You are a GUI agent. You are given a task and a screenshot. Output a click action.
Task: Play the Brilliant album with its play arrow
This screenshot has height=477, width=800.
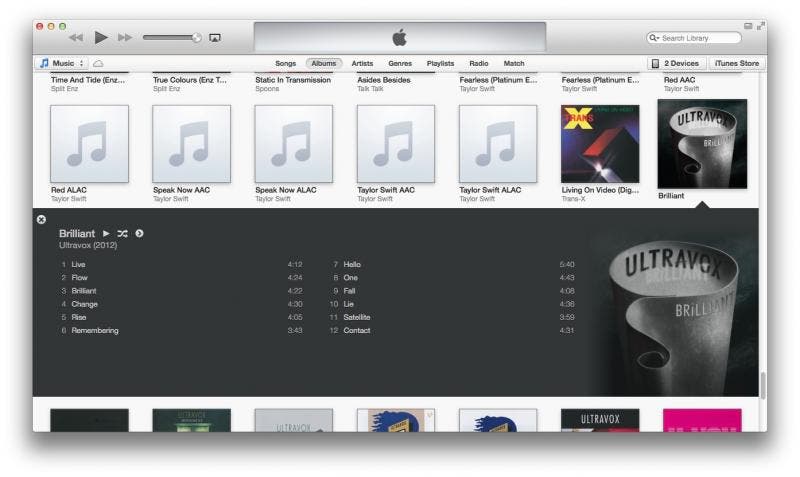[x=106, y=233]
